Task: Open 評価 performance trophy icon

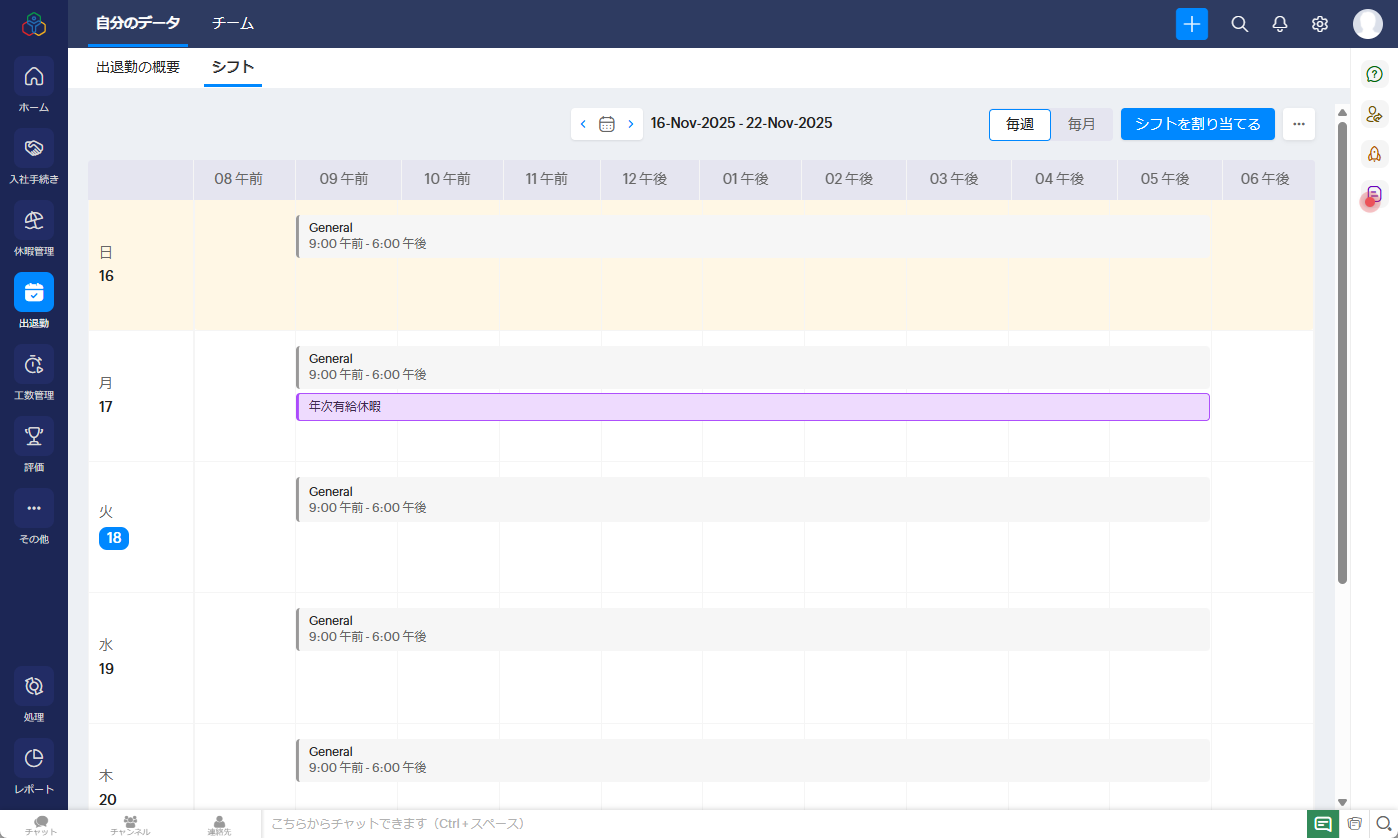Action: (x=34, y=437)
